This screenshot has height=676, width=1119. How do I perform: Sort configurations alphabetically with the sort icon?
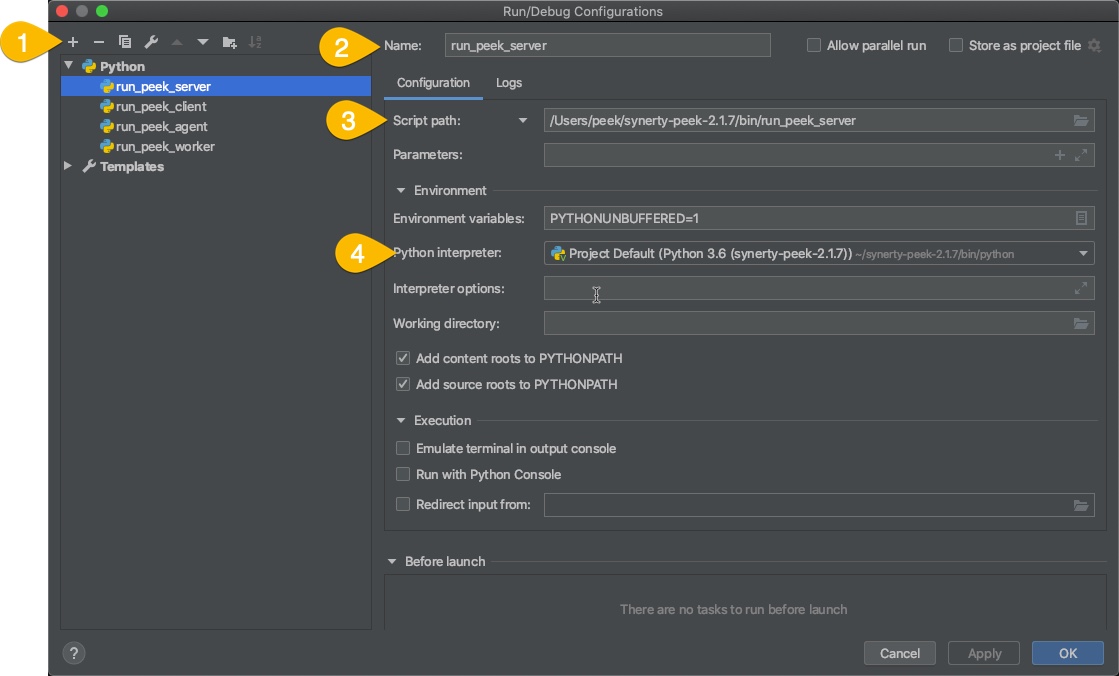tap(255, 42)
